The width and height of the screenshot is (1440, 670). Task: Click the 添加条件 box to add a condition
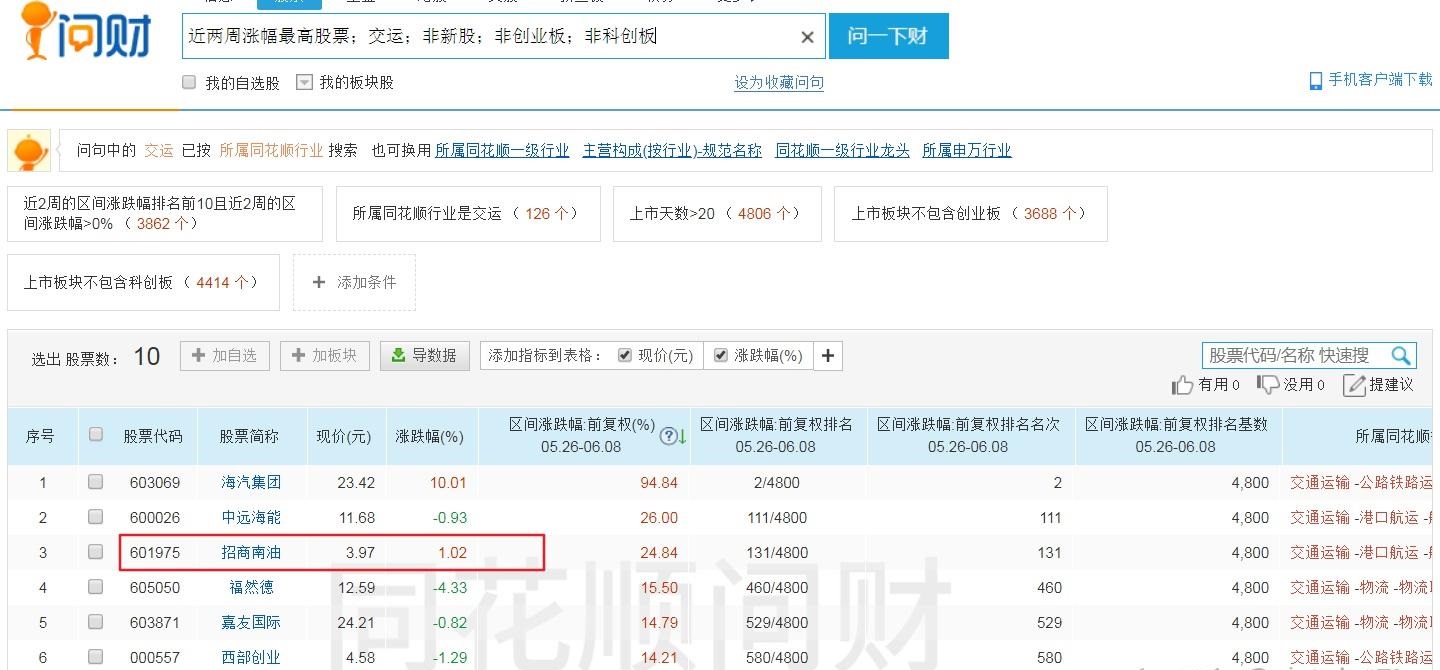tap(354, 283)
